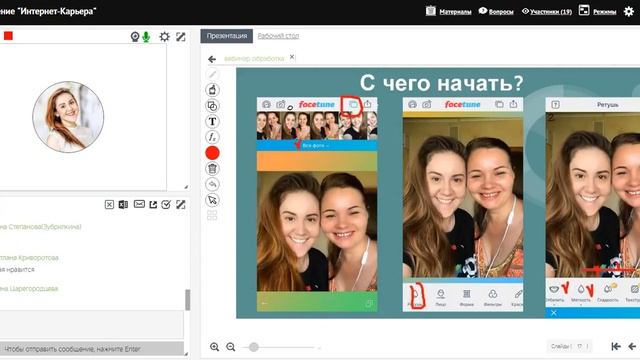Mute the green microphone
This screenshot has width=640, height=360.
pos(146,37)
